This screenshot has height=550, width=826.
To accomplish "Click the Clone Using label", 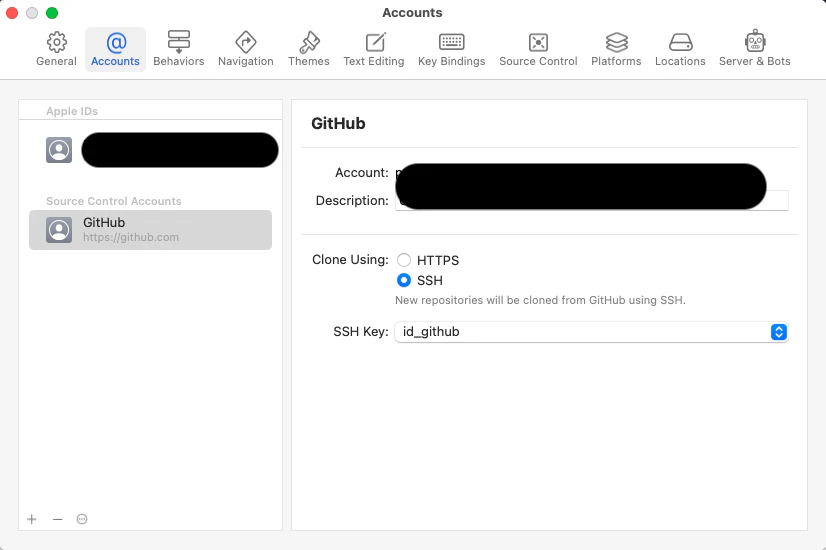I will 350,260.
